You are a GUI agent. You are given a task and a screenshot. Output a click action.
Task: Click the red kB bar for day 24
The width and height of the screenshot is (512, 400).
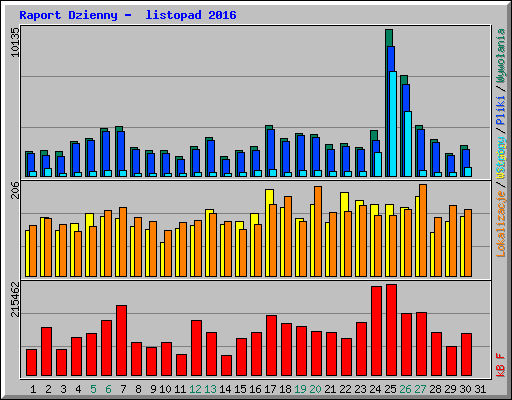(x=376, y=331)
